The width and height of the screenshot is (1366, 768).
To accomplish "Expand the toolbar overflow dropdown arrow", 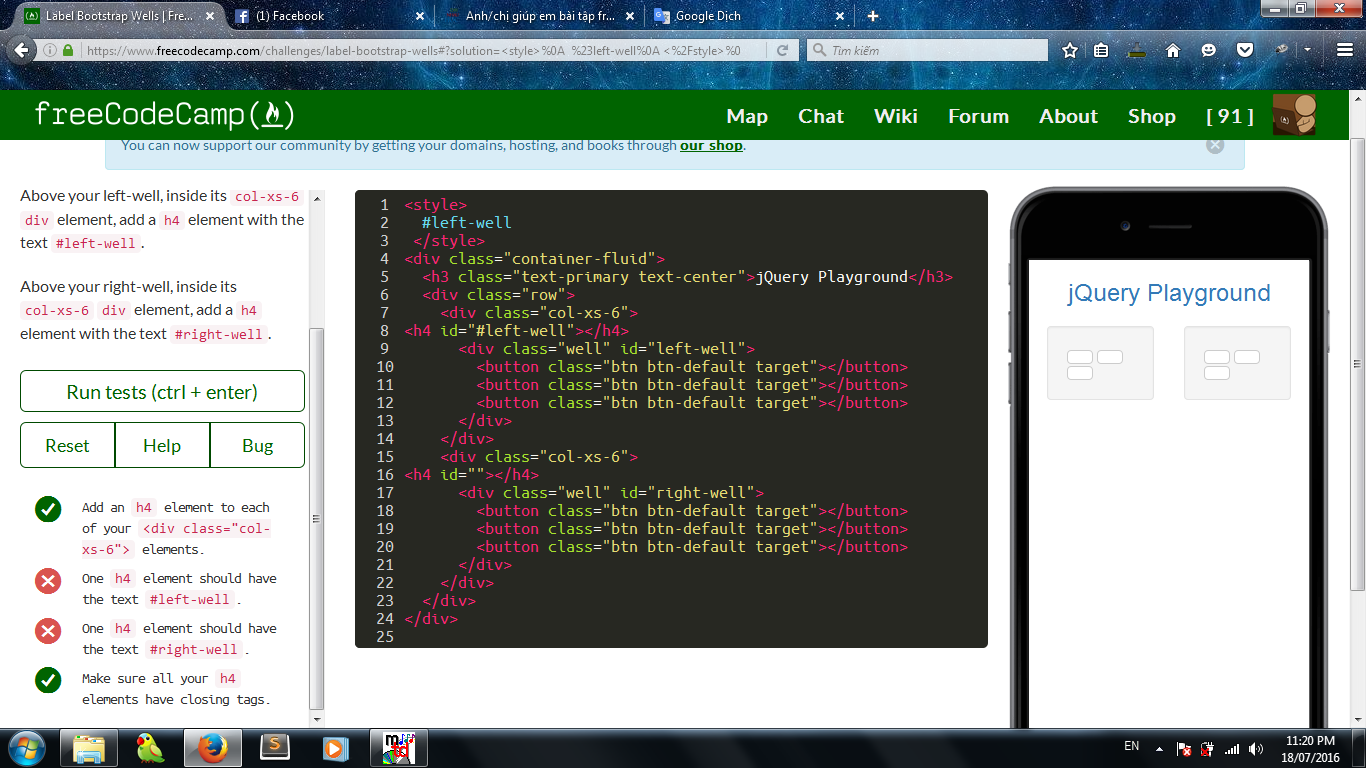I will pos(1307,50).
